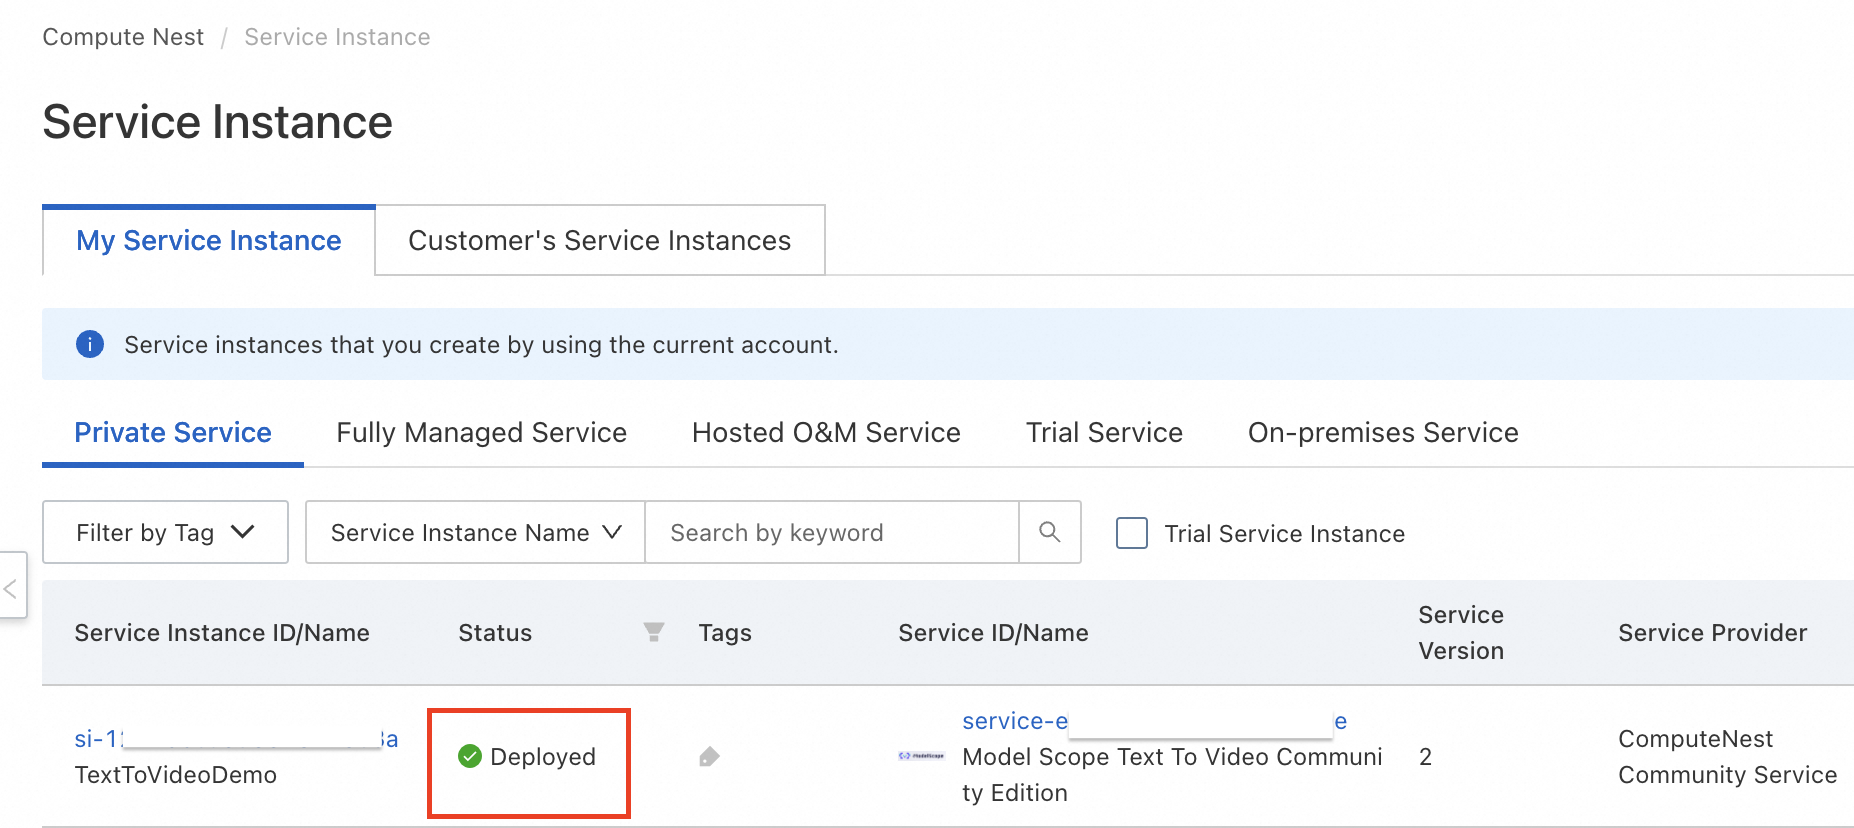The image size is (1854, 828).
Task: Click the ModelScope service logo thumbnail
Action: (x=921, y=756)
